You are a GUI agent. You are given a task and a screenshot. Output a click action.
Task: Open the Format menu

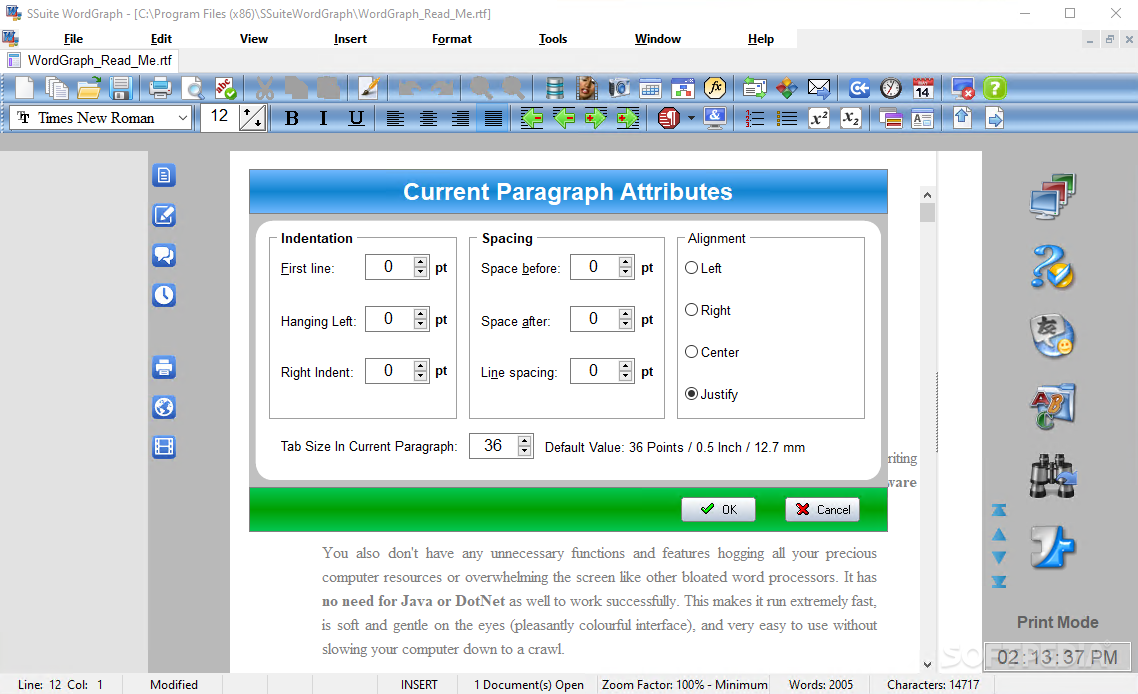pyautogui.click(x=451, y=39)
